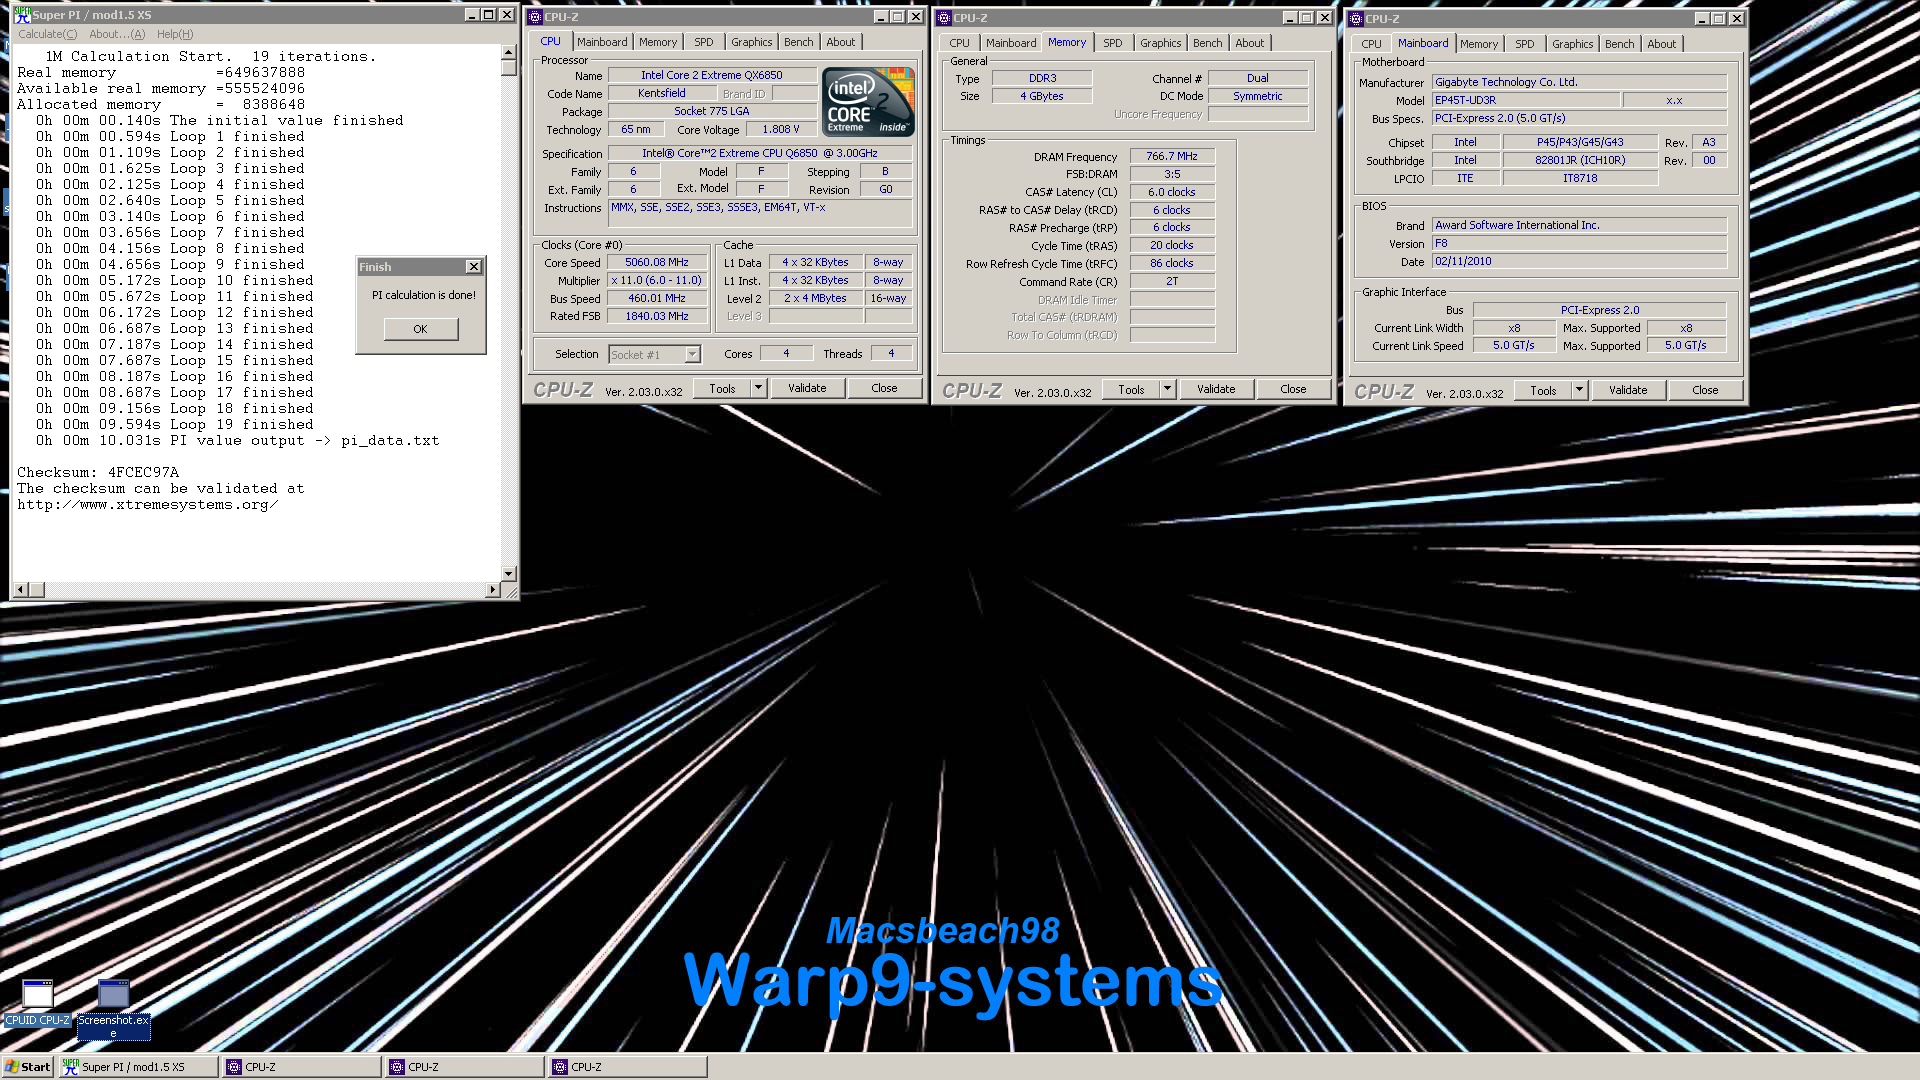Image resolution: width=1920 pixels, height=1080 pixels.
Task: Click BIOS date 02/11/2010 field
Action: (1579, 261)
